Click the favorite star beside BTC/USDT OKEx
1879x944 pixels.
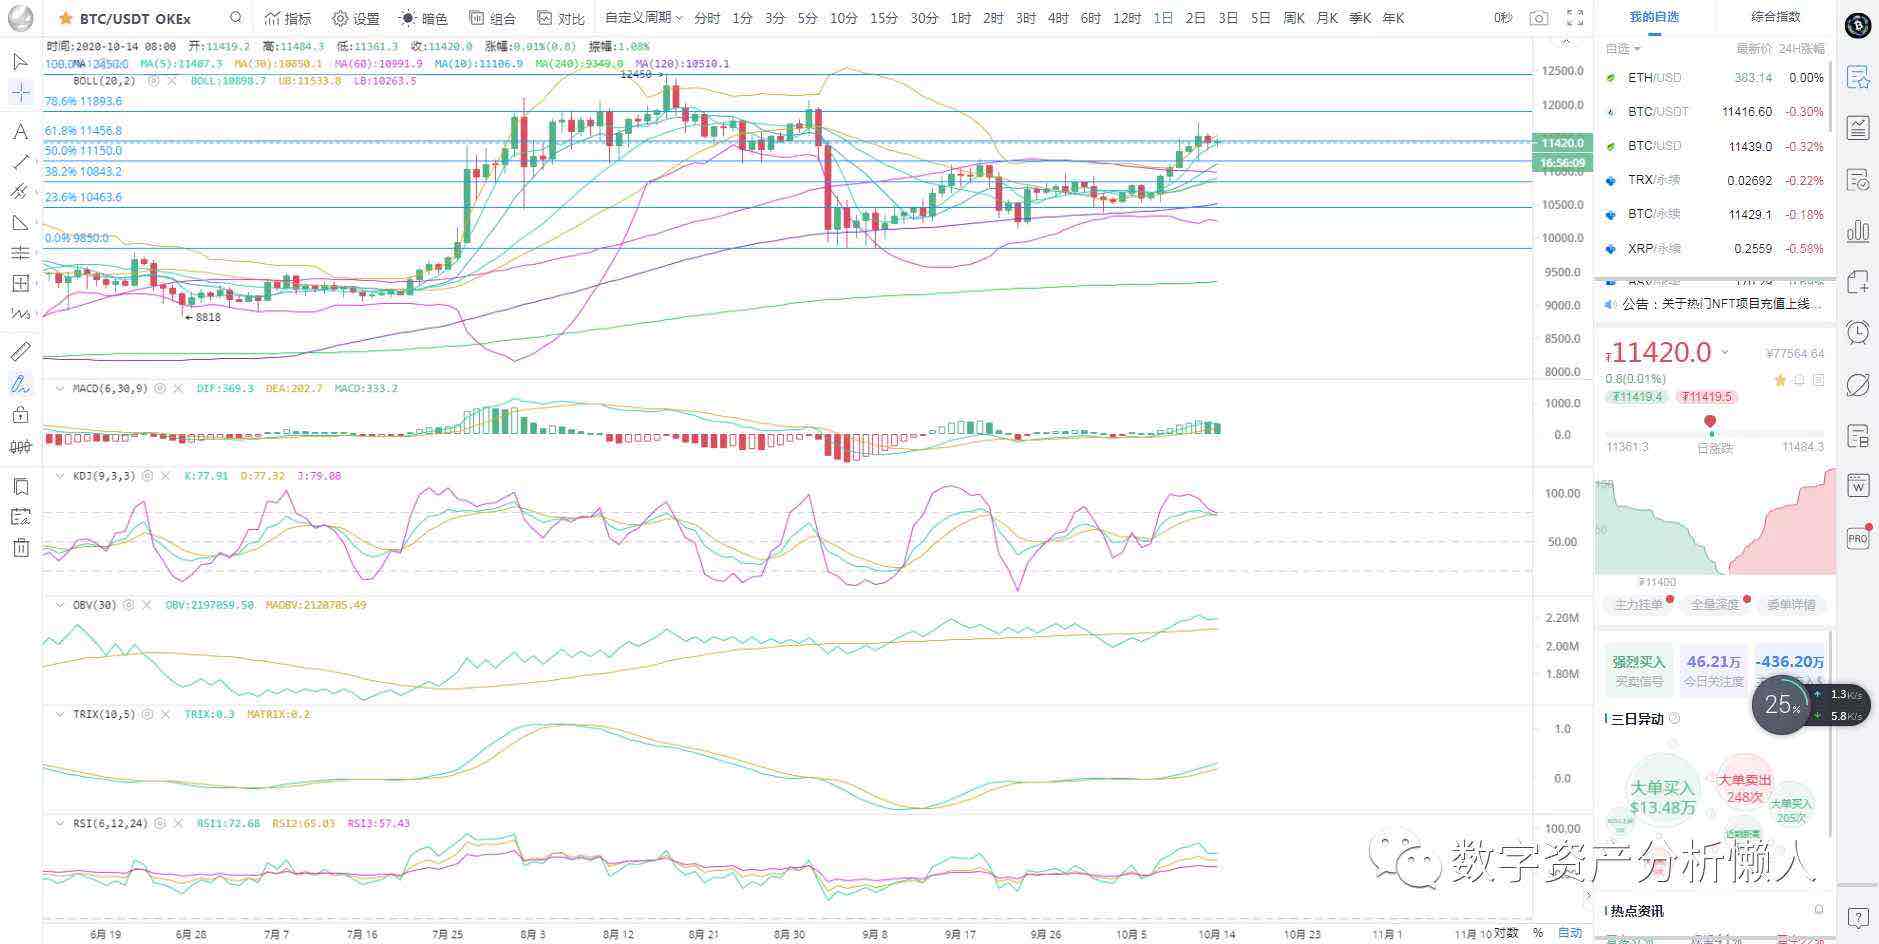coord(66,18)
